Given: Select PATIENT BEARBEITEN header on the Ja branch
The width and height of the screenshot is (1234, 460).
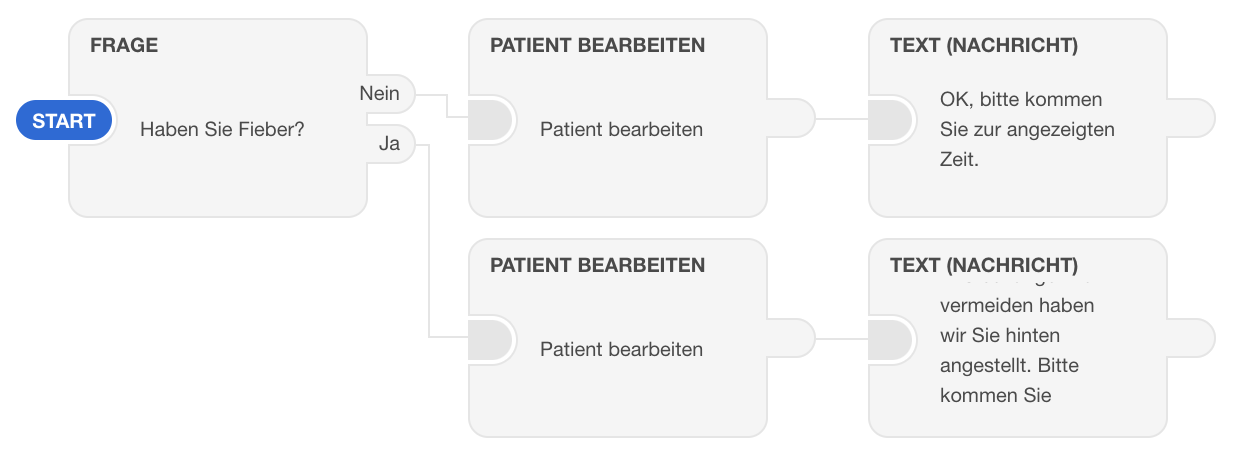Looking at the screenshot, I should tap(597, 266).
